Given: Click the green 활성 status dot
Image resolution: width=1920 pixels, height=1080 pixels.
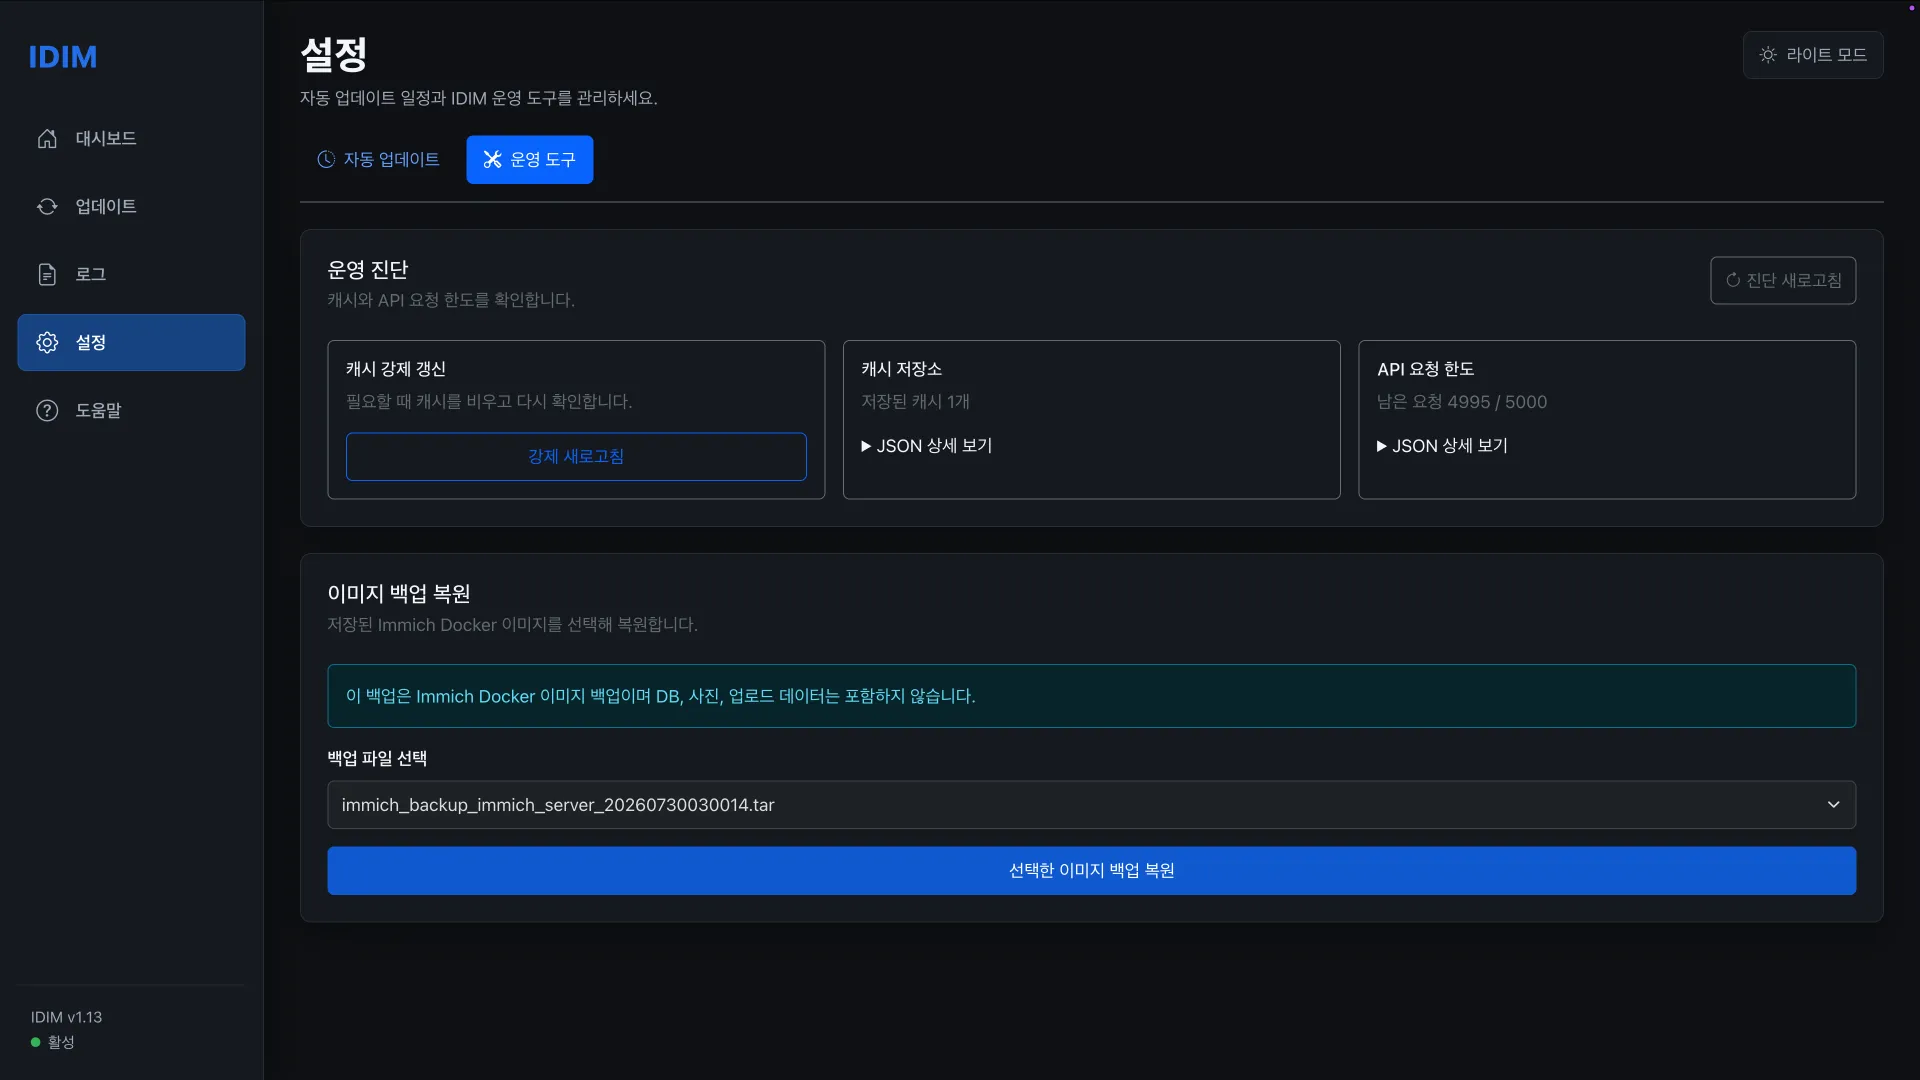Looking at the screenshot, I should [x=36, y=1042].
